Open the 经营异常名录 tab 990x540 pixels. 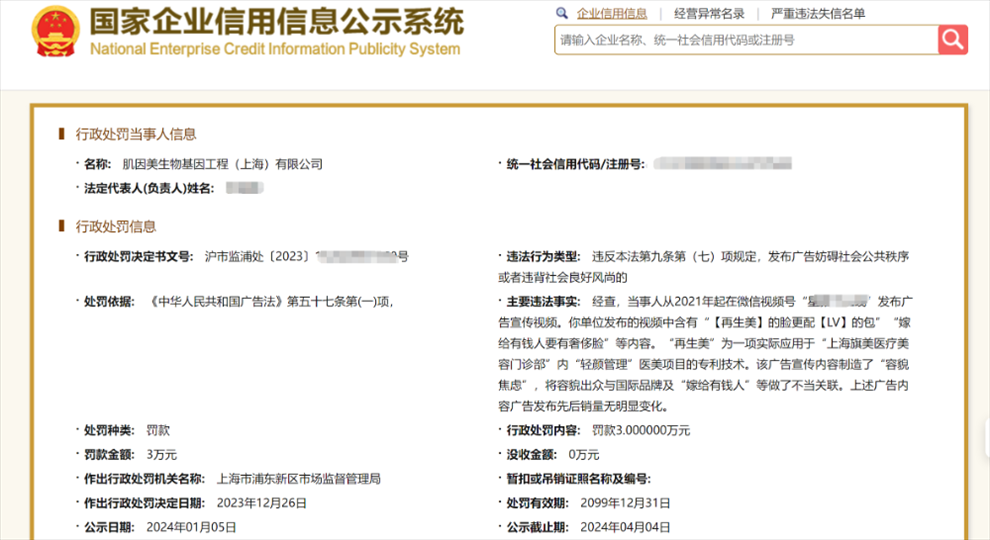pyautogui.click(x=709, y=14)
